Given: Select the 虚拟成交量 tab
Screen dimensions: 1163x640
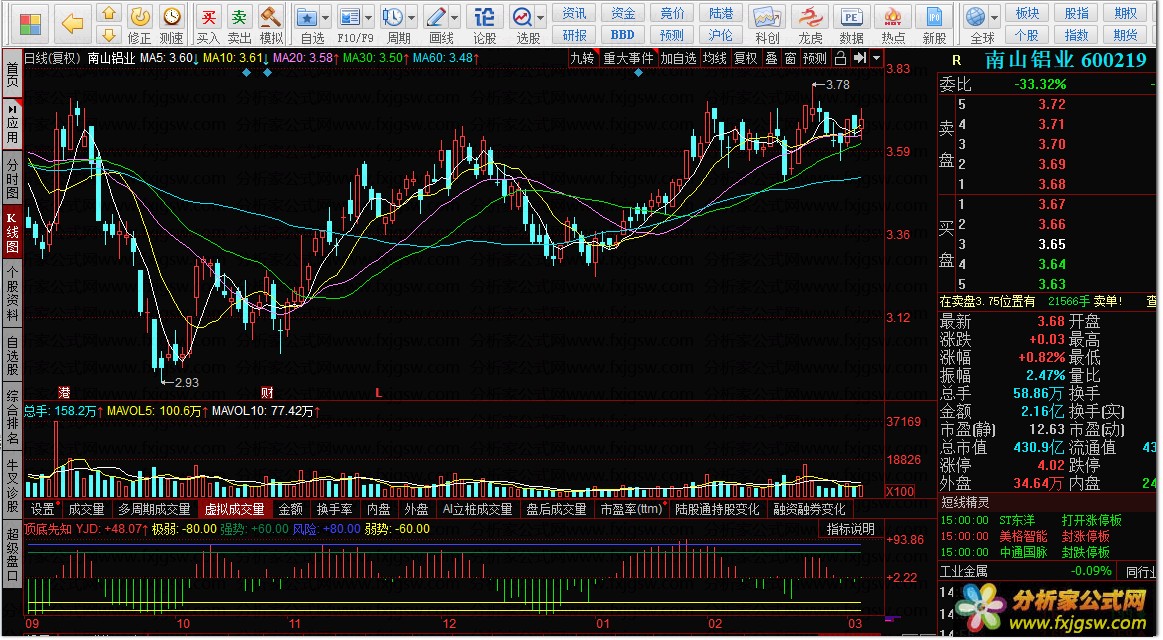Looking at the screenshot, I should (x=234, y=509).
